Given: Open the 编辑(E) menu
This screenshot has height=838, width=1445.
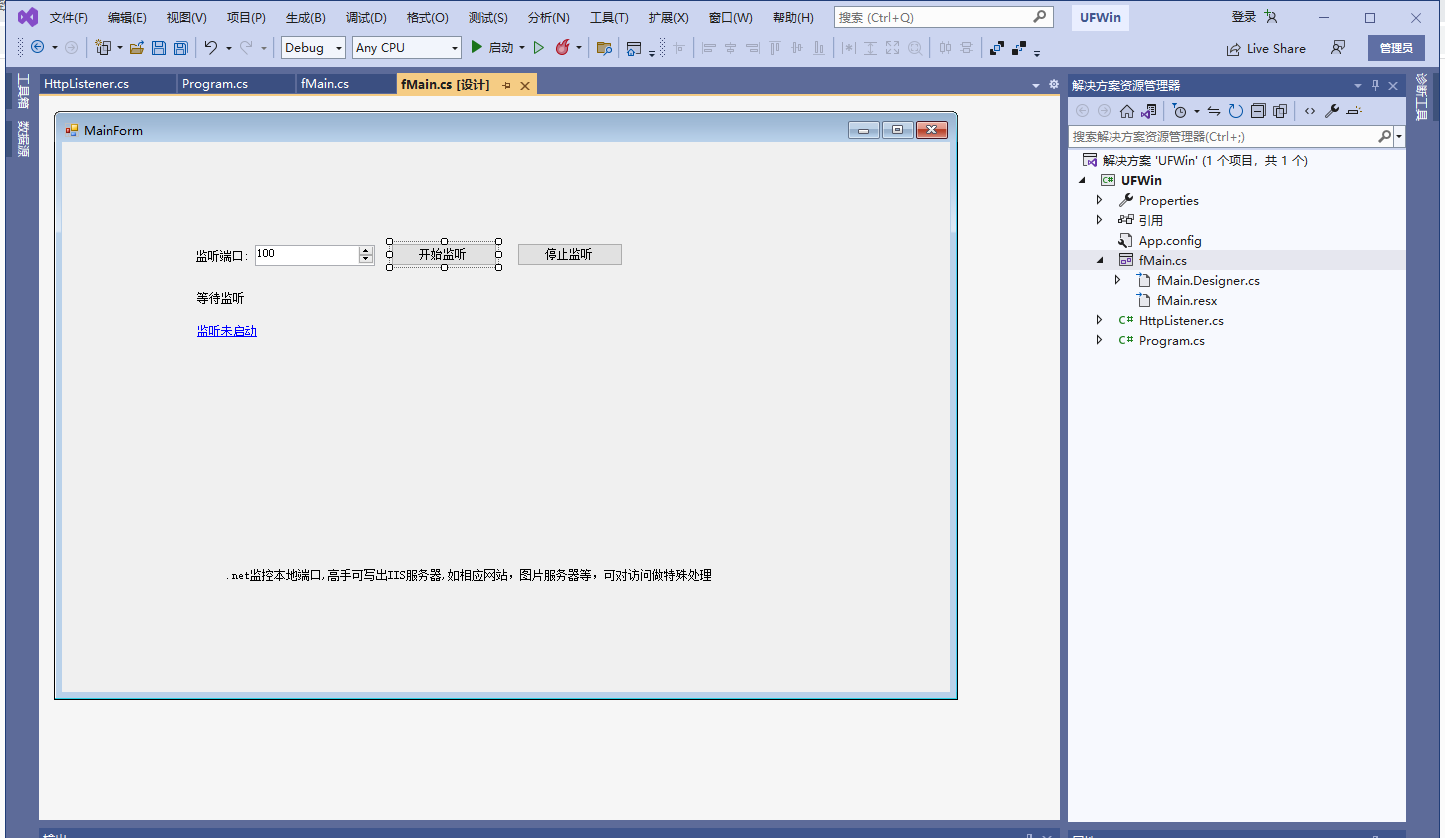Looking at the screenshot, I should [x=127, y=18].
